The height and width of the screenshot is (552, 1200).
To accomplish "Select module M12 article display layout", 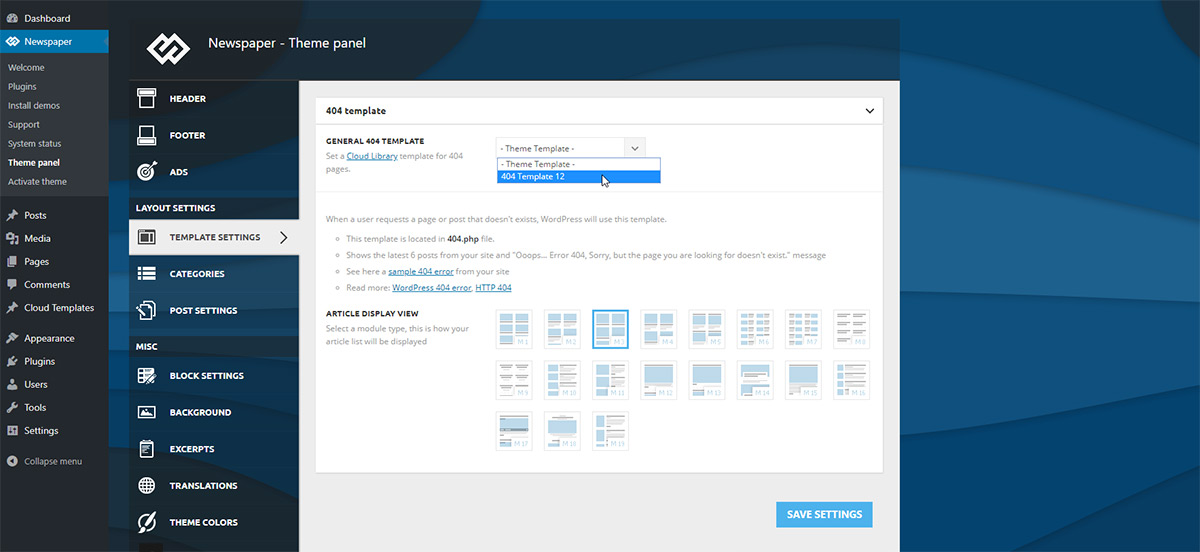I will [659, 380].
